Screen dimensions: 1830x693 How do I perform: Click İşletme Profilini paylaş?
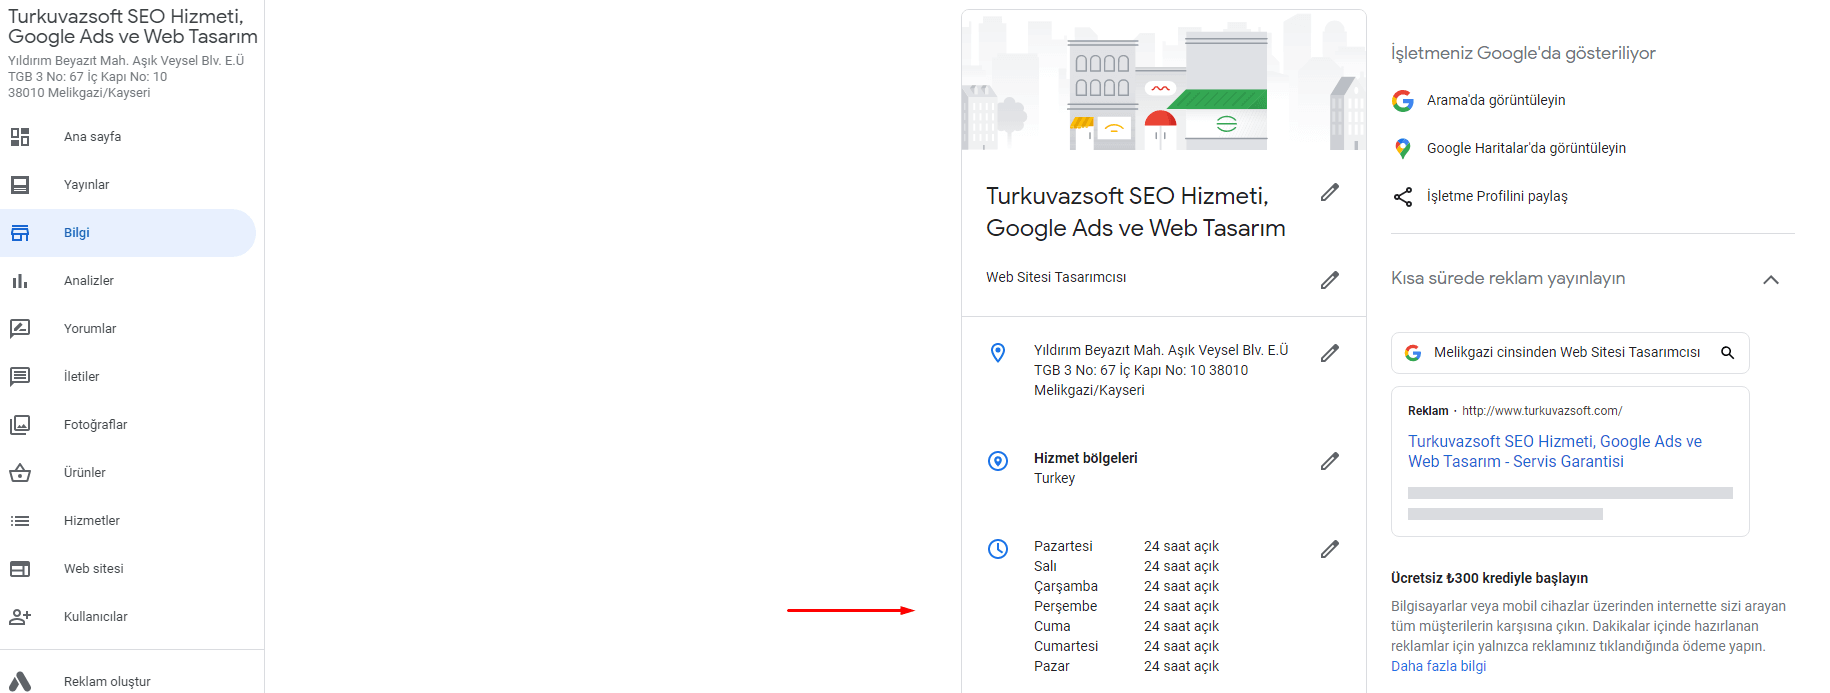point(1497,197)
